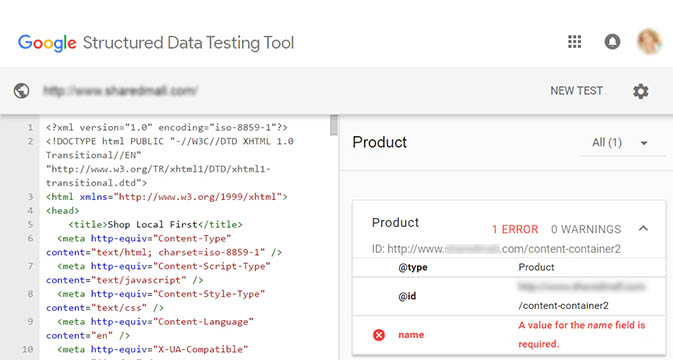673x360 pixels.
Task: Click the 1 ERROR label
Action: click(515, 229)
